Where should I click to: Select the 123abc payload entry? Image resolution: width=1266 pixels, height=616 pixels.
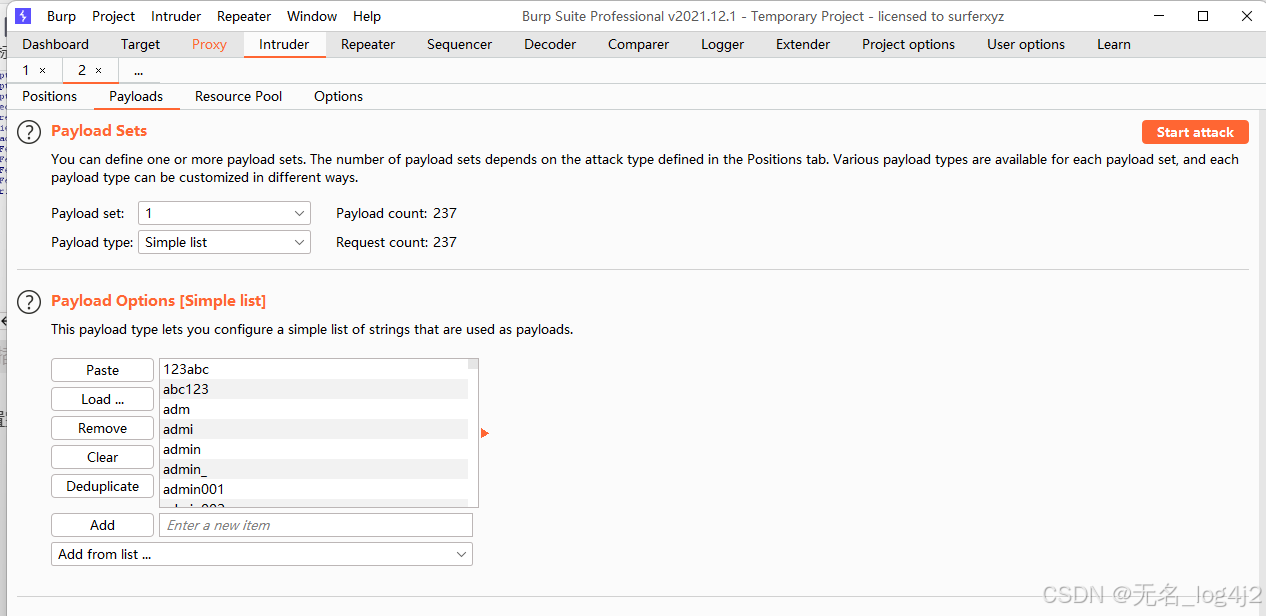314,369
